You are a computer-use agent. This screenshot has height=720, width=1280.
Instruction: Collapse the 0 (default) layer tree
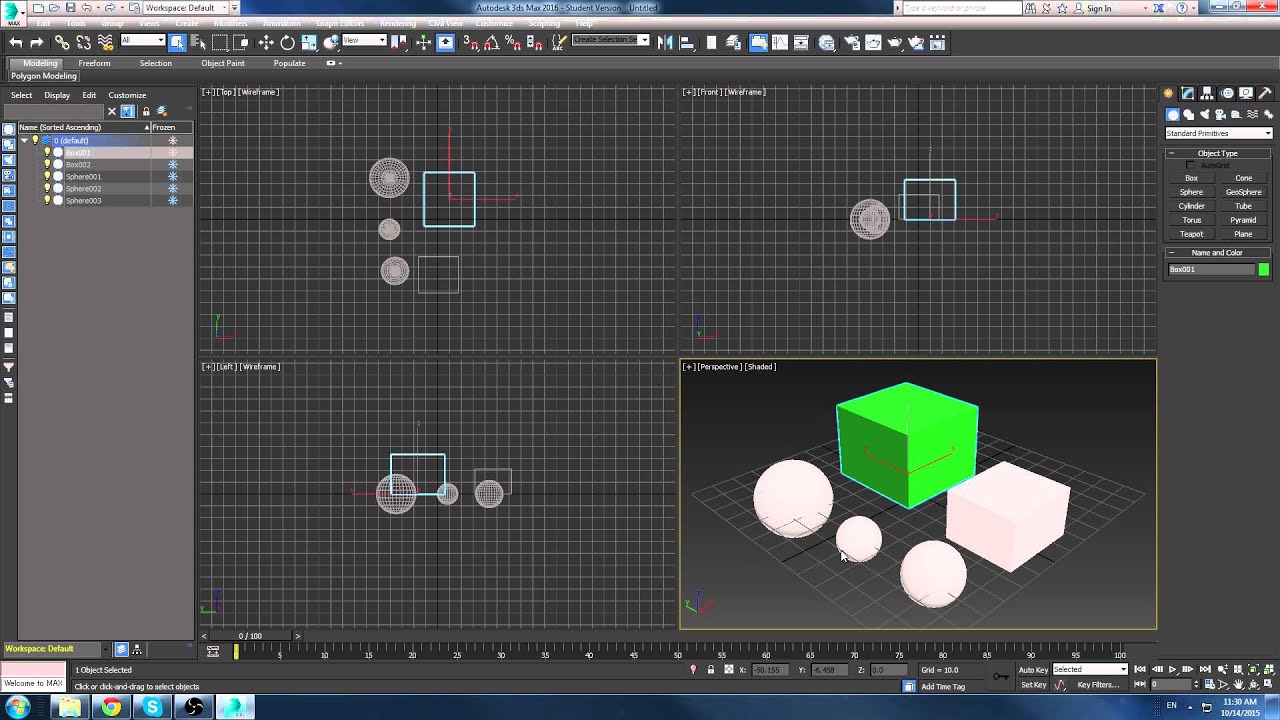tap(24, 140)
